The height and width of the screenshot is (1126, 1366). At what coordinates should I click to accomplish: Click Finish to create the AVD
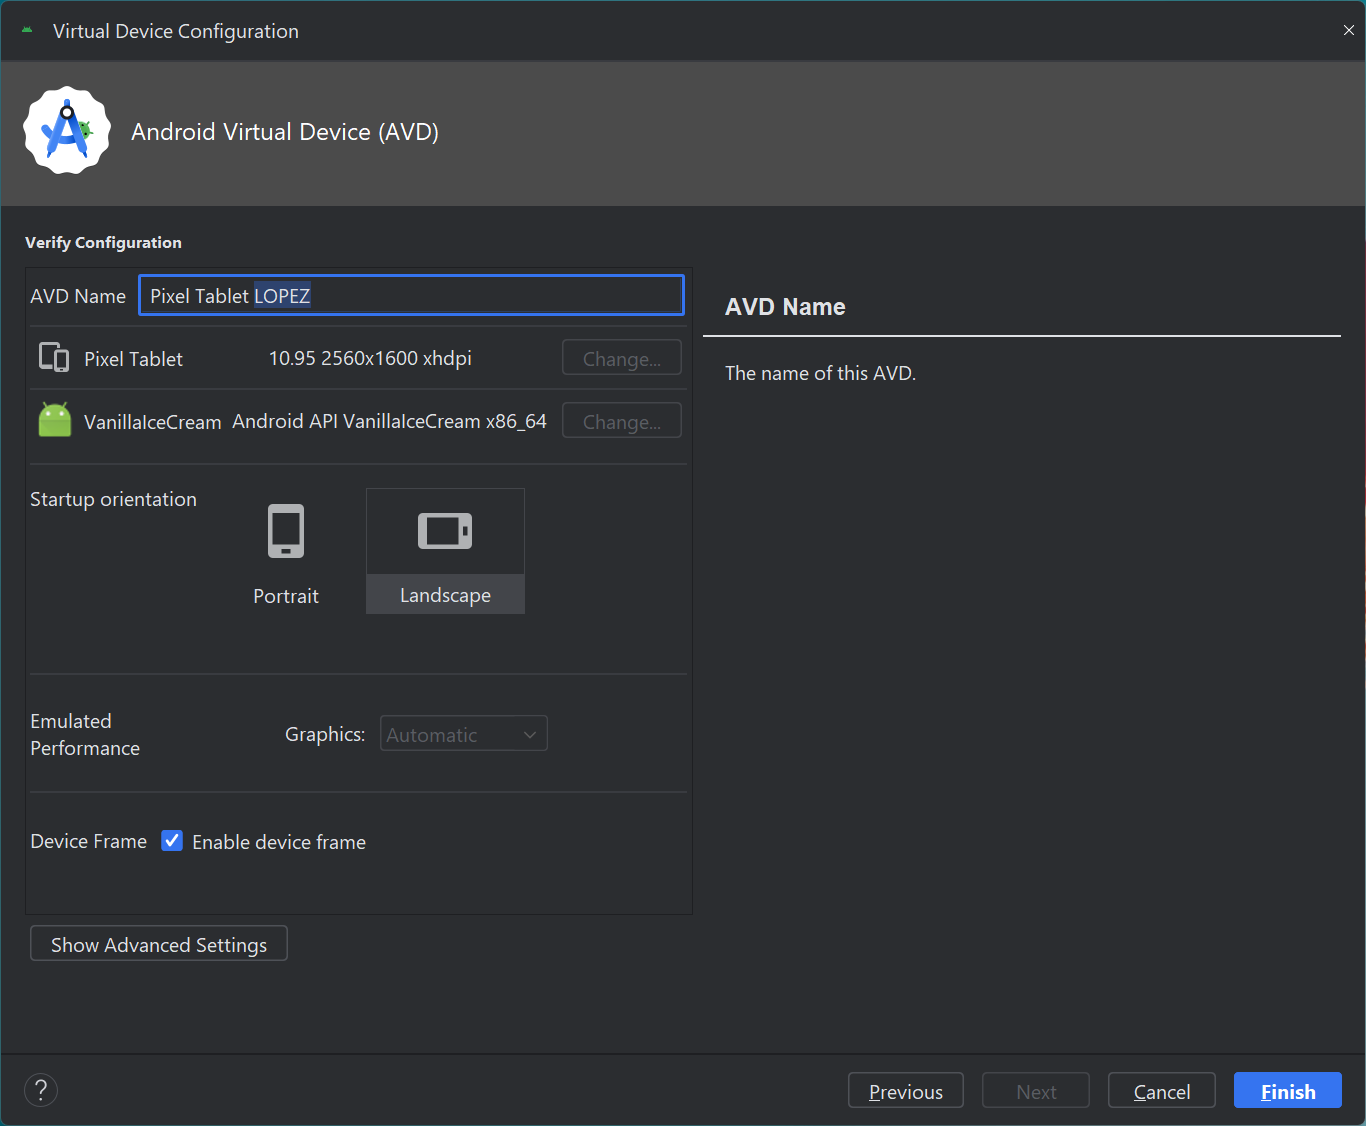(x=1288, y=1091)
